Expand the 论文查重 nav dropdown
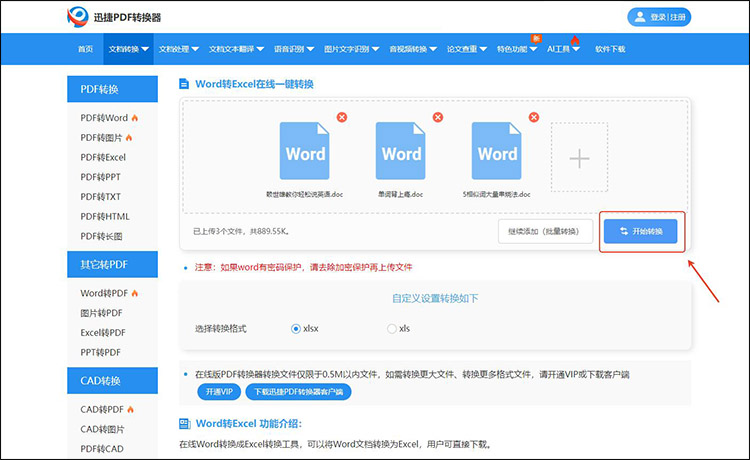The image size is (750, 460). click(467, 49)
